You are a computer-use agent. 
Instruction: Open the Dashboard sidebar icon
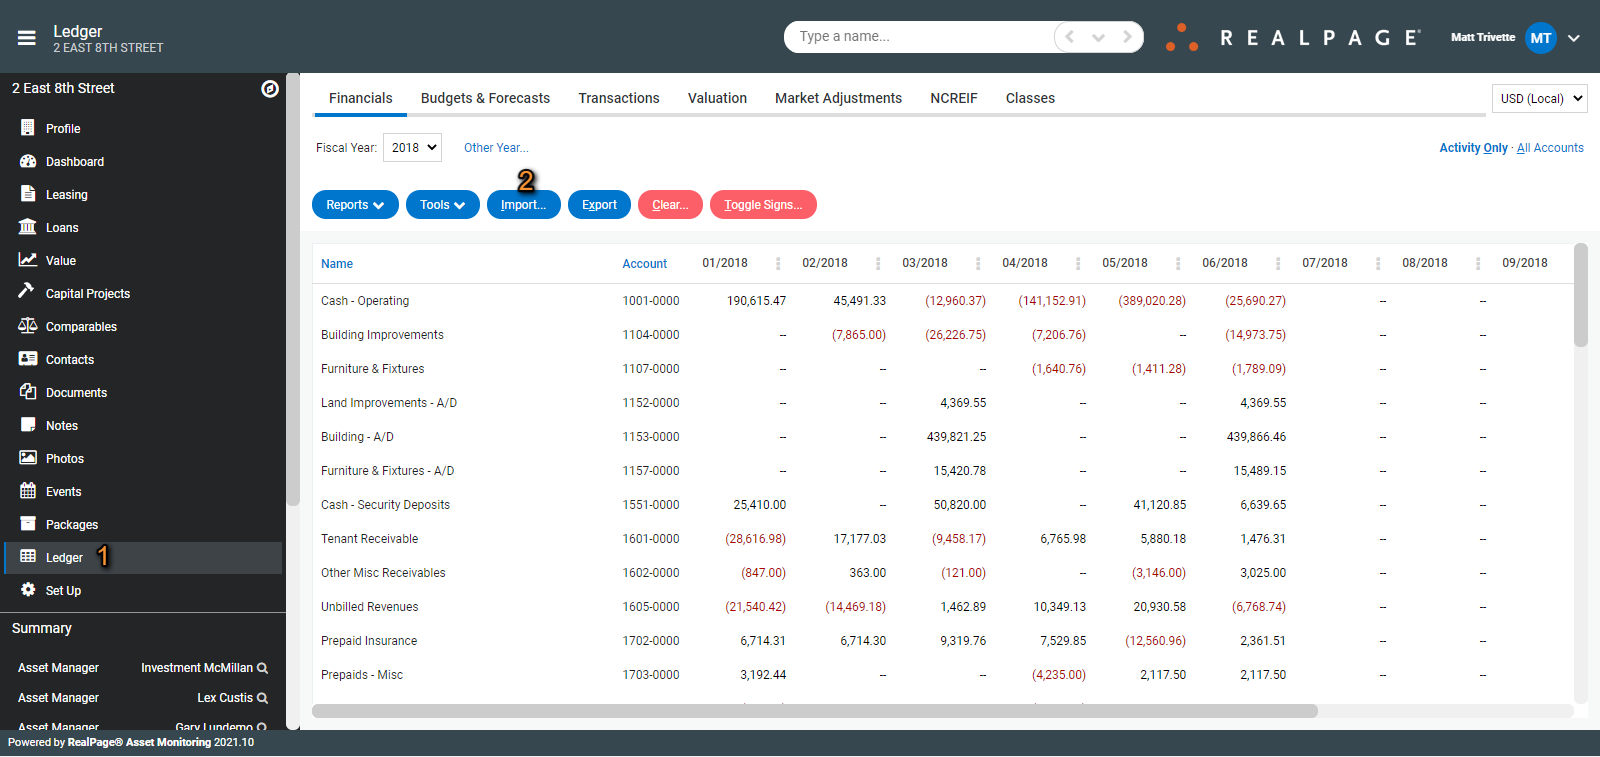28,161
